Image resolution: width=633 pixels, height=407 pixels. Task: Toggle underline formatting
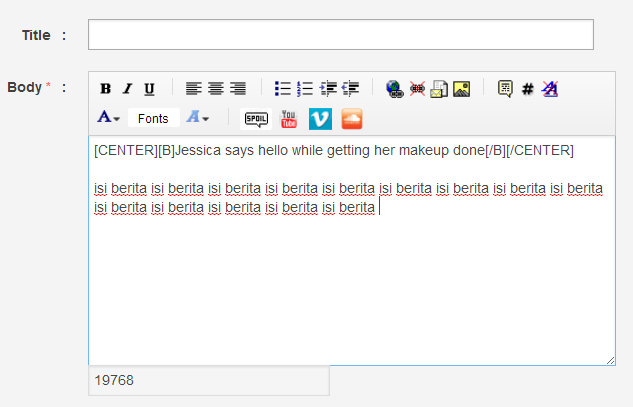coord(149,89)
